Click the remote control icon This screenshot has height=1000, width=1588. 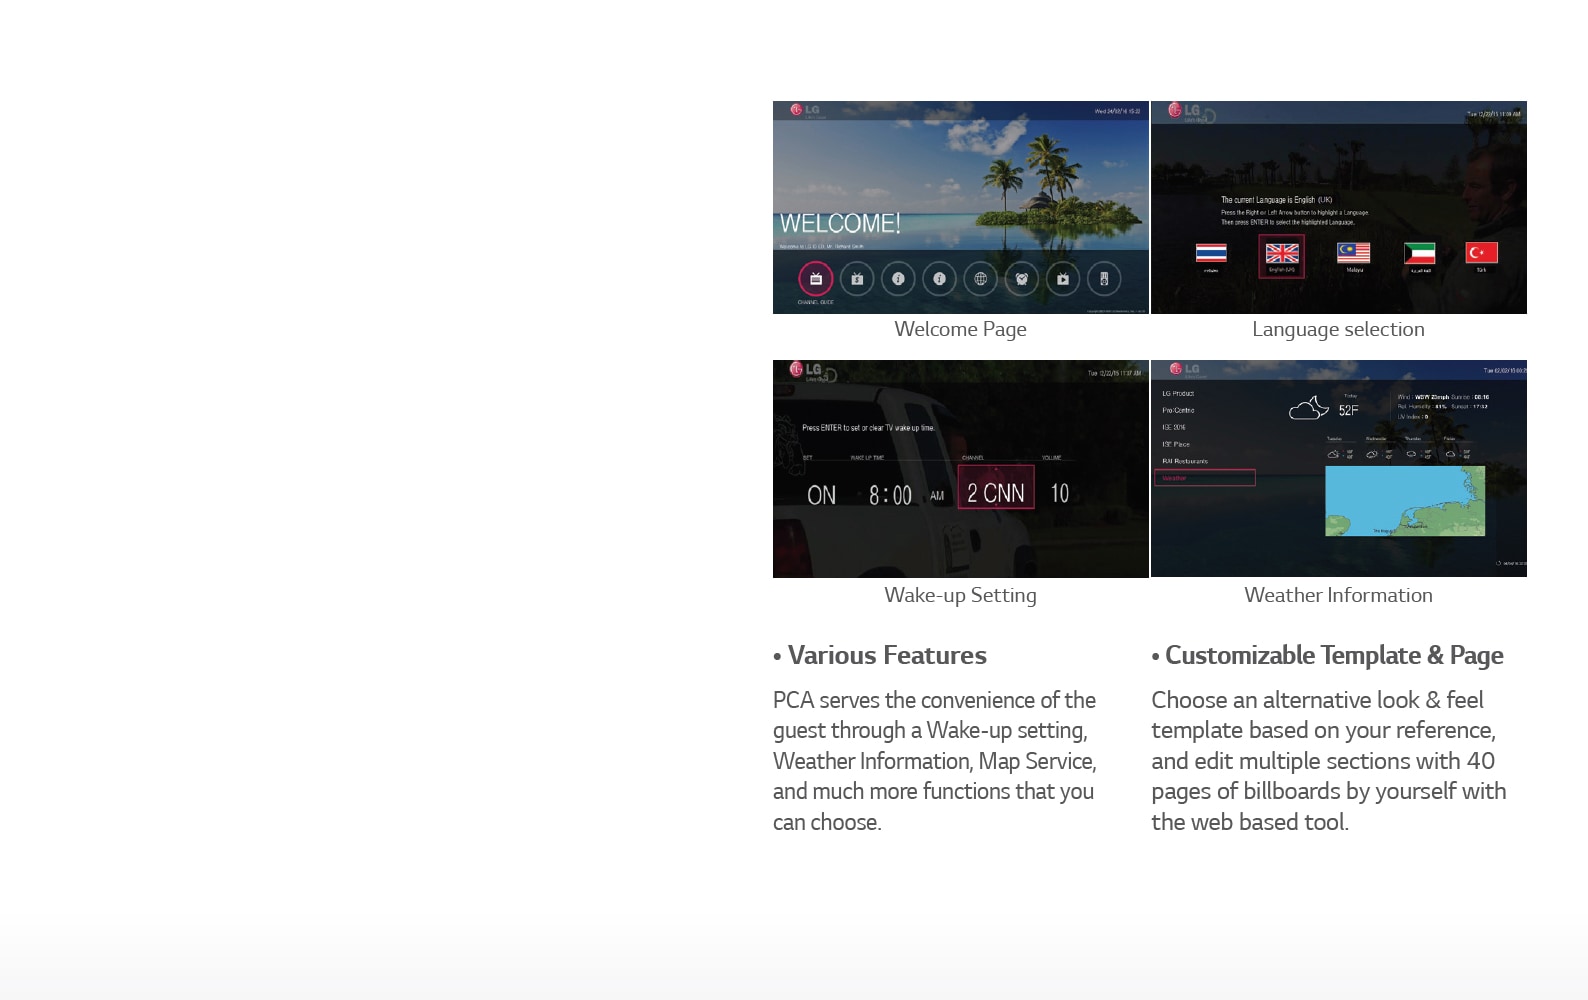pos(1104,279)
